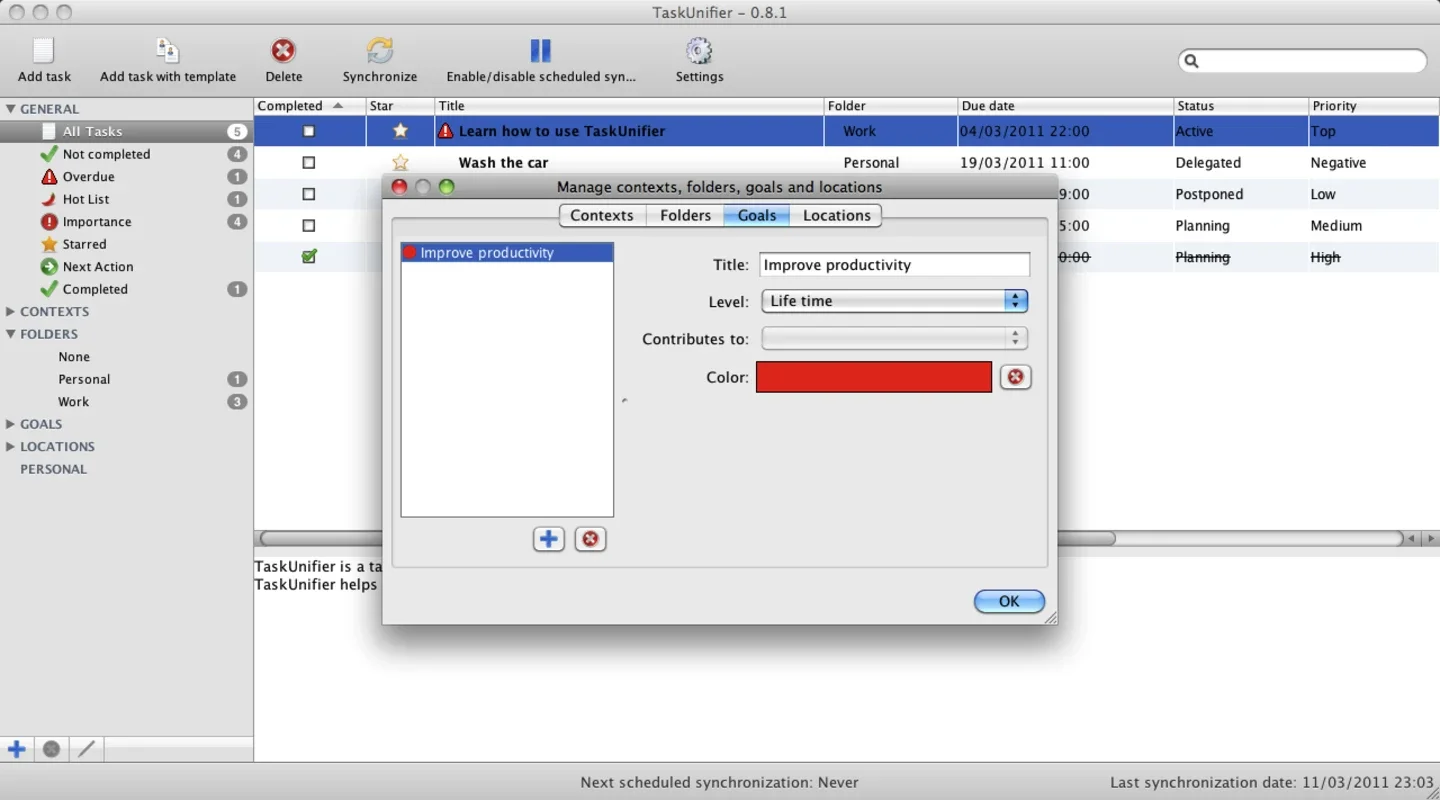Click scrollbar right arrow under task table
The width and height of the screenshot is (1440, 800).
point(1431,539)
